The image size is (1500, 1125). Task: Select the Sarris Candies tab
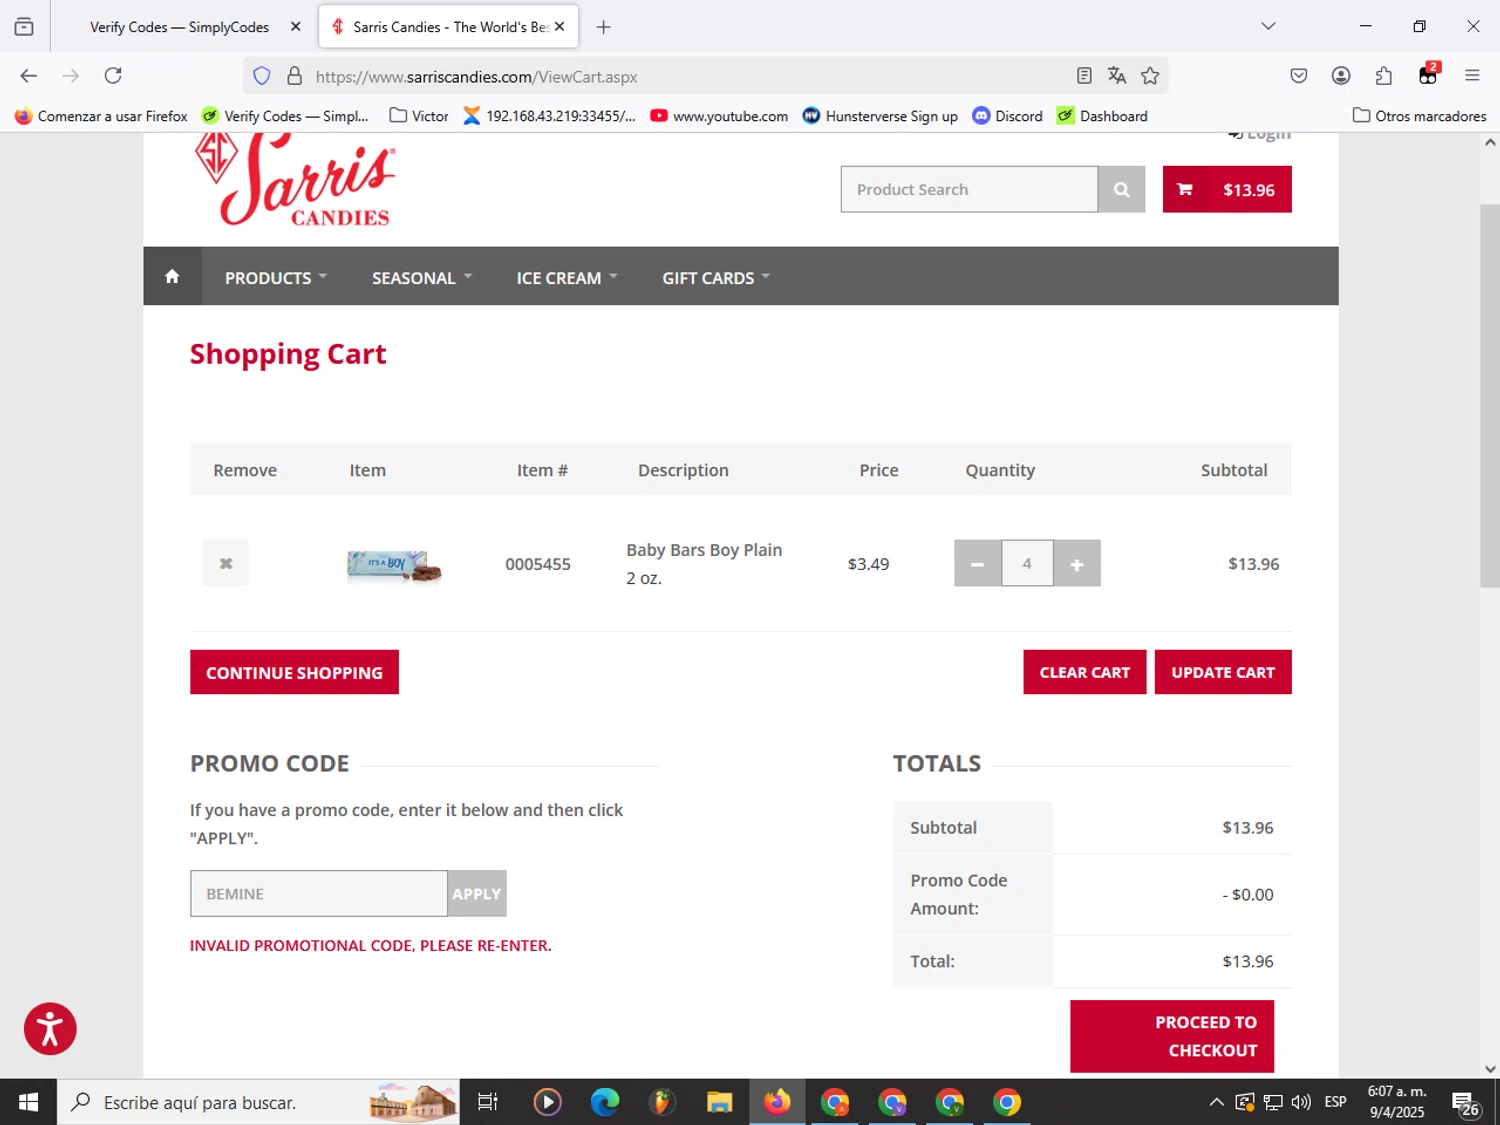pyautogui.click(x=448, y=27)
